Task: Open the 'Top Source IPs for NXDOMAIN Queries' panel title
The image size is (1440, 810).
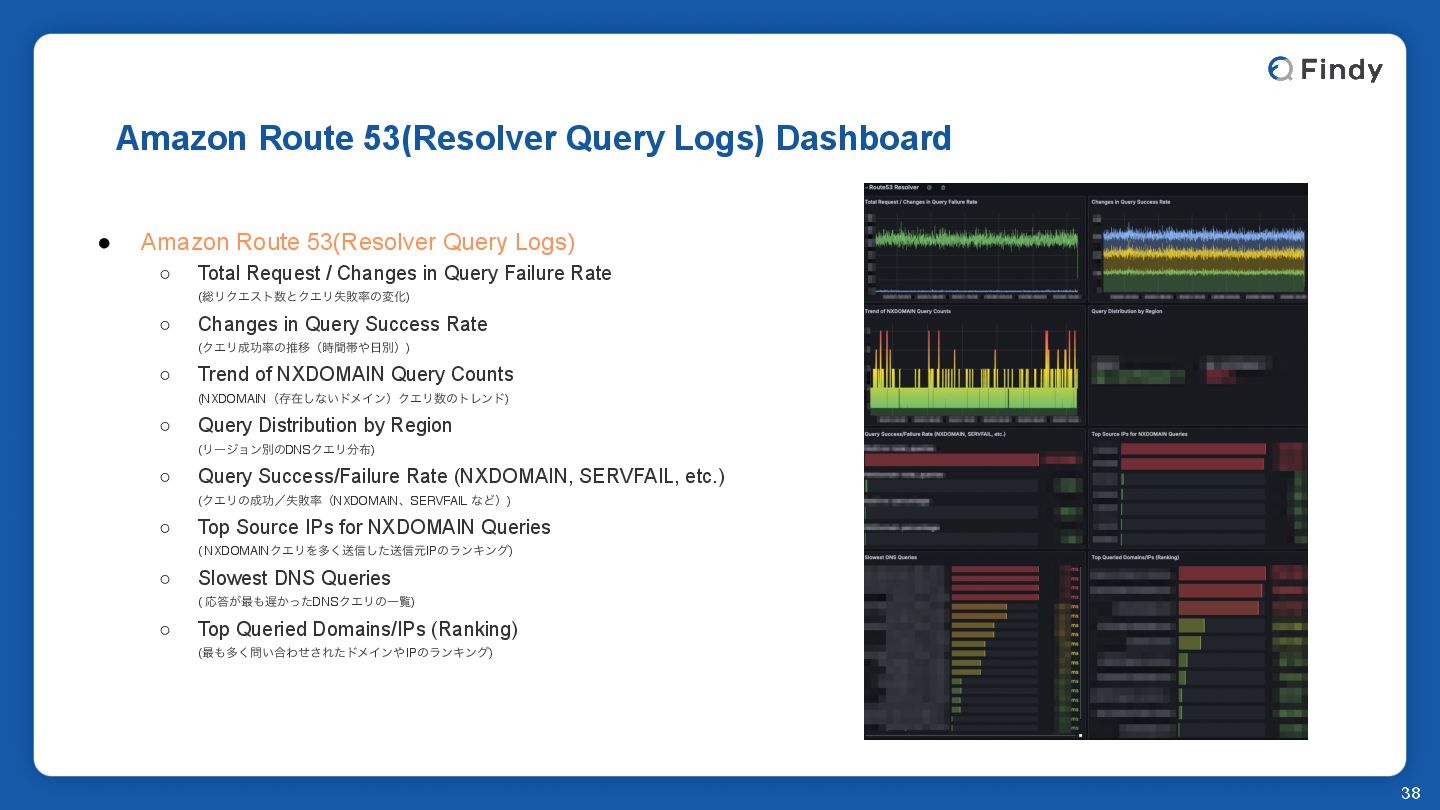Action: 1139,434
